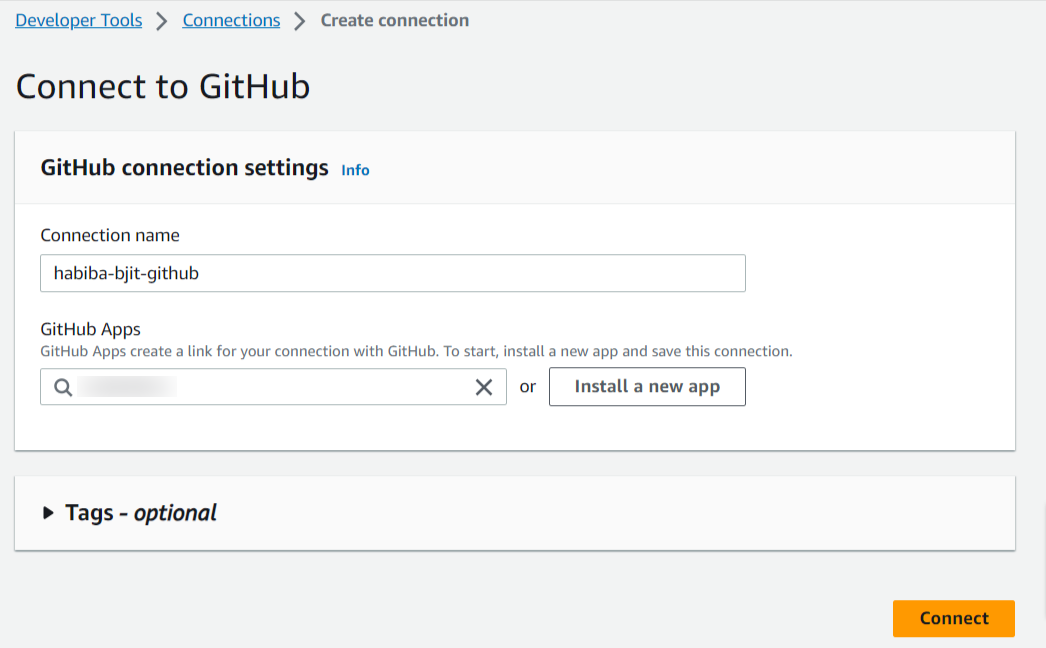Screen dimensions: 1046x648
Task: Open the Developer Tools breadcrumb link
Action: pos(79,20)
